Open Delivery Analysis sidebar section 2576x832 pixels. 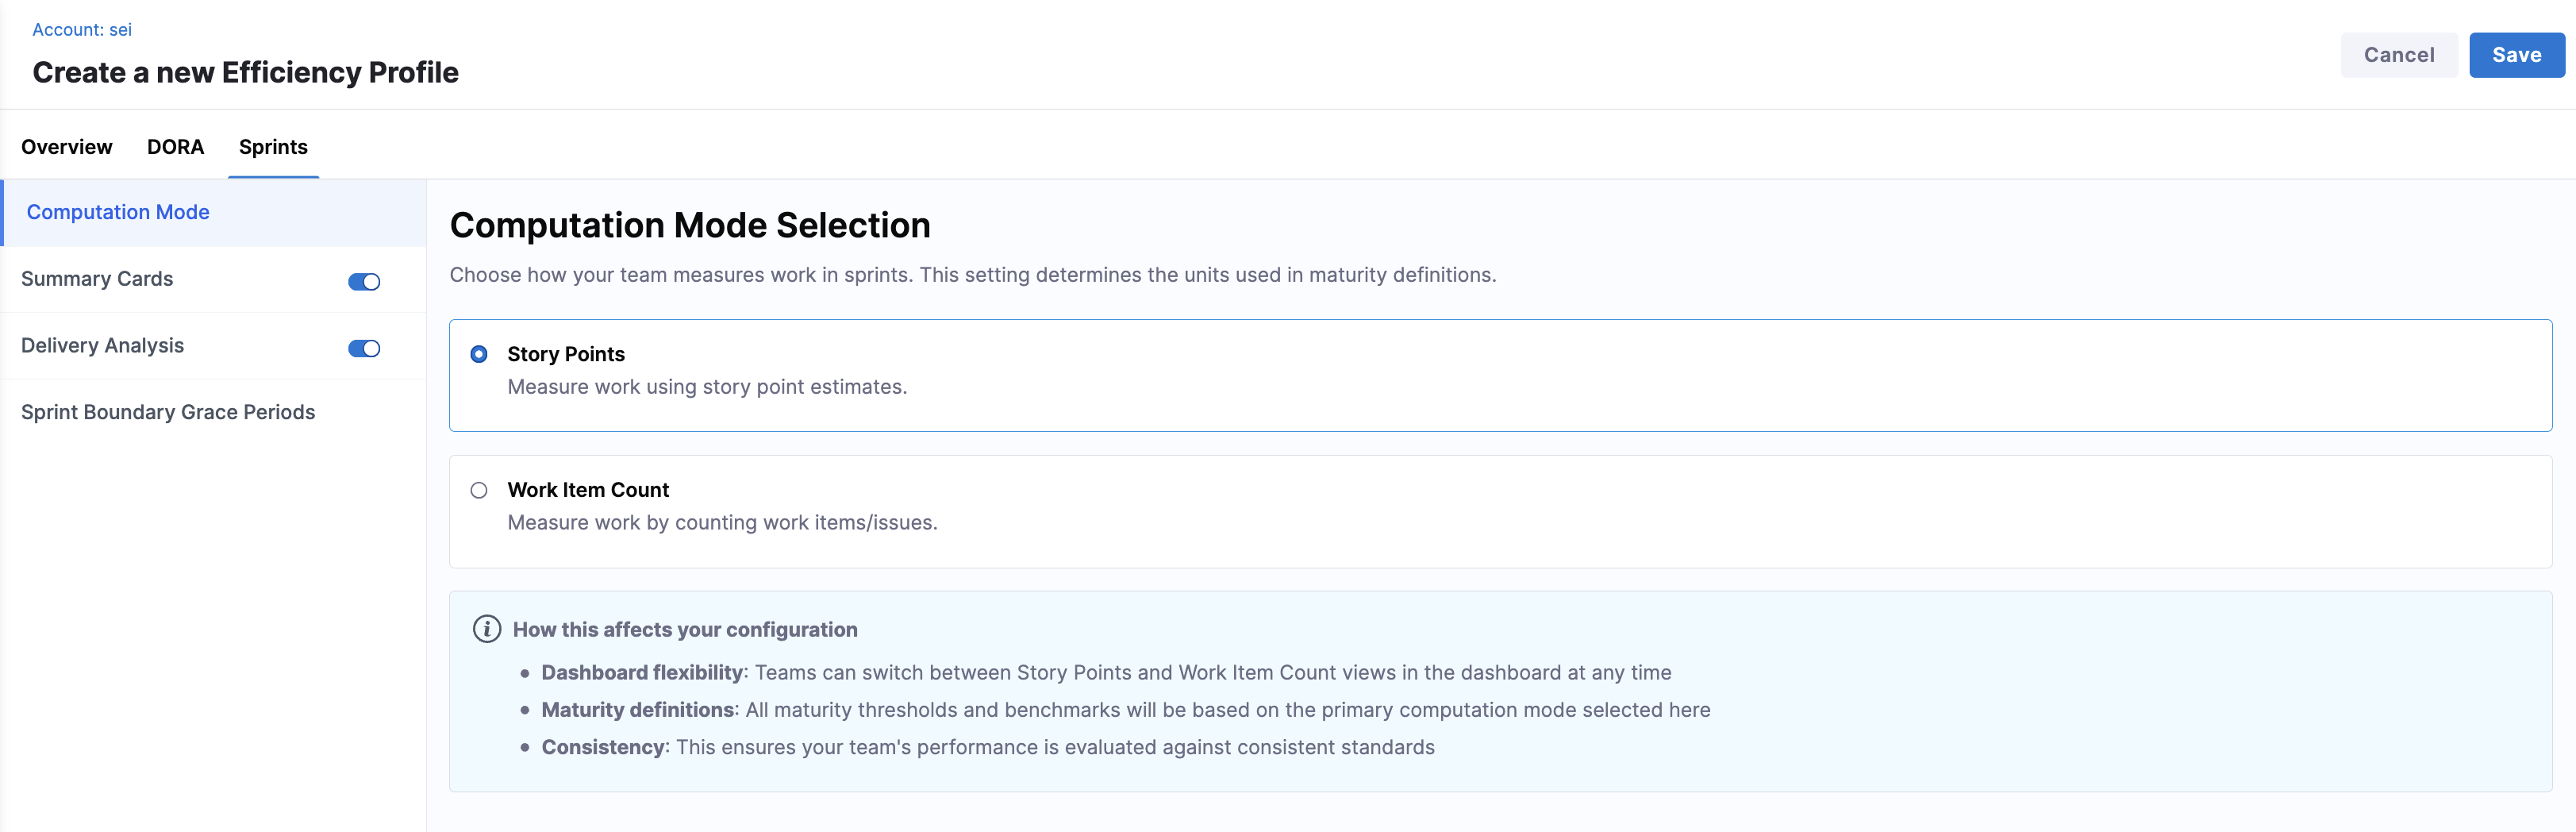pos(103,346)
